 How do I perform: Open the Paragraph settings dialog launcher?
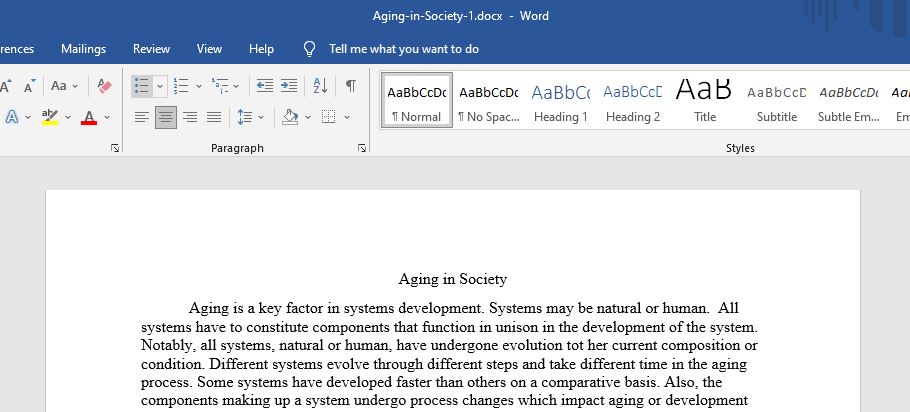(x=362, y=149)
